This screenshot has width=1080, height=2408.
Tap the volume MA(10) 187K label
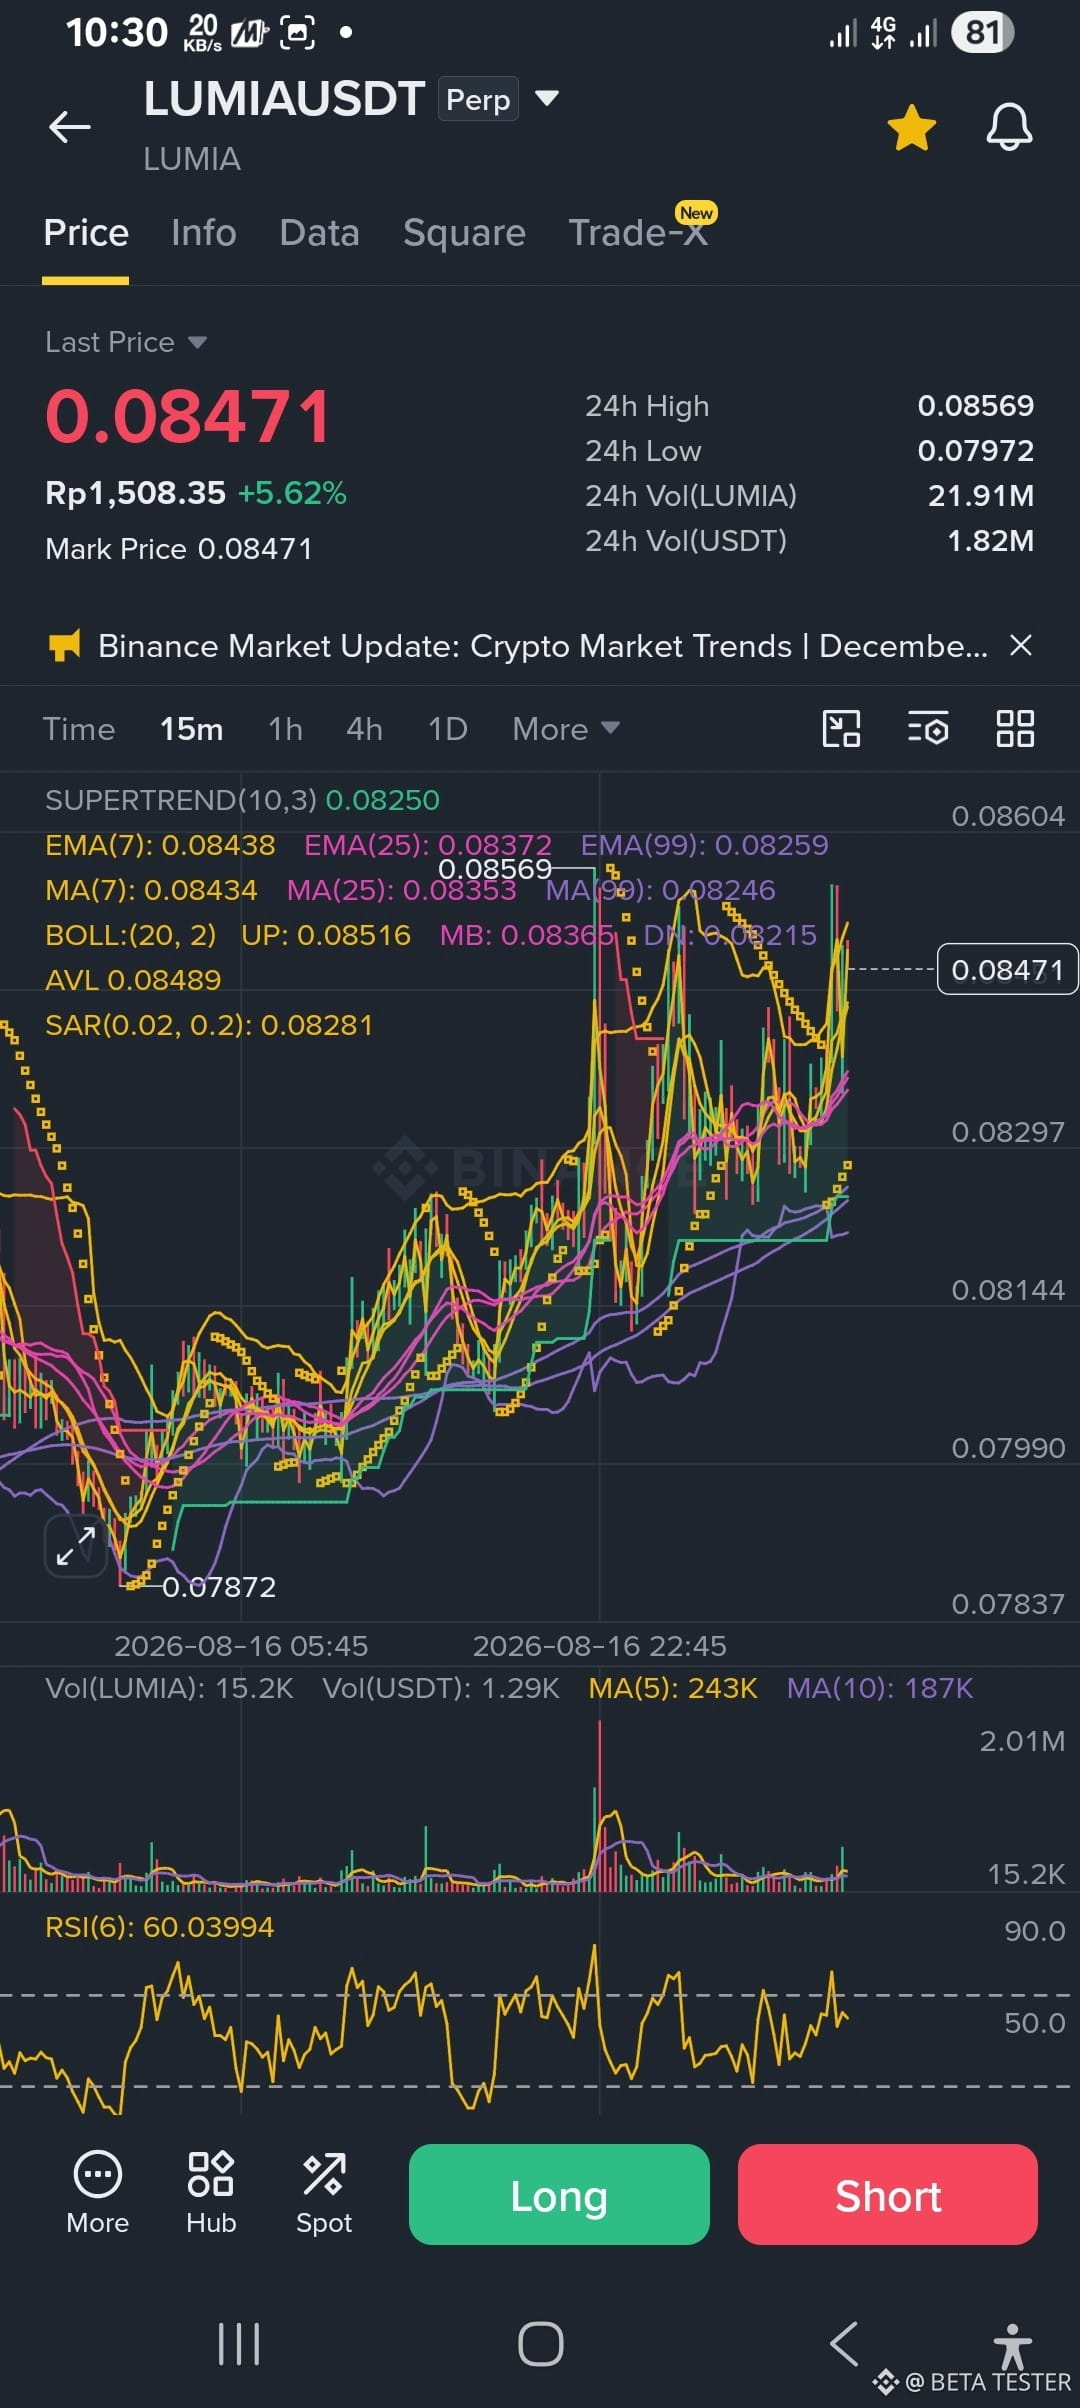880,1688
